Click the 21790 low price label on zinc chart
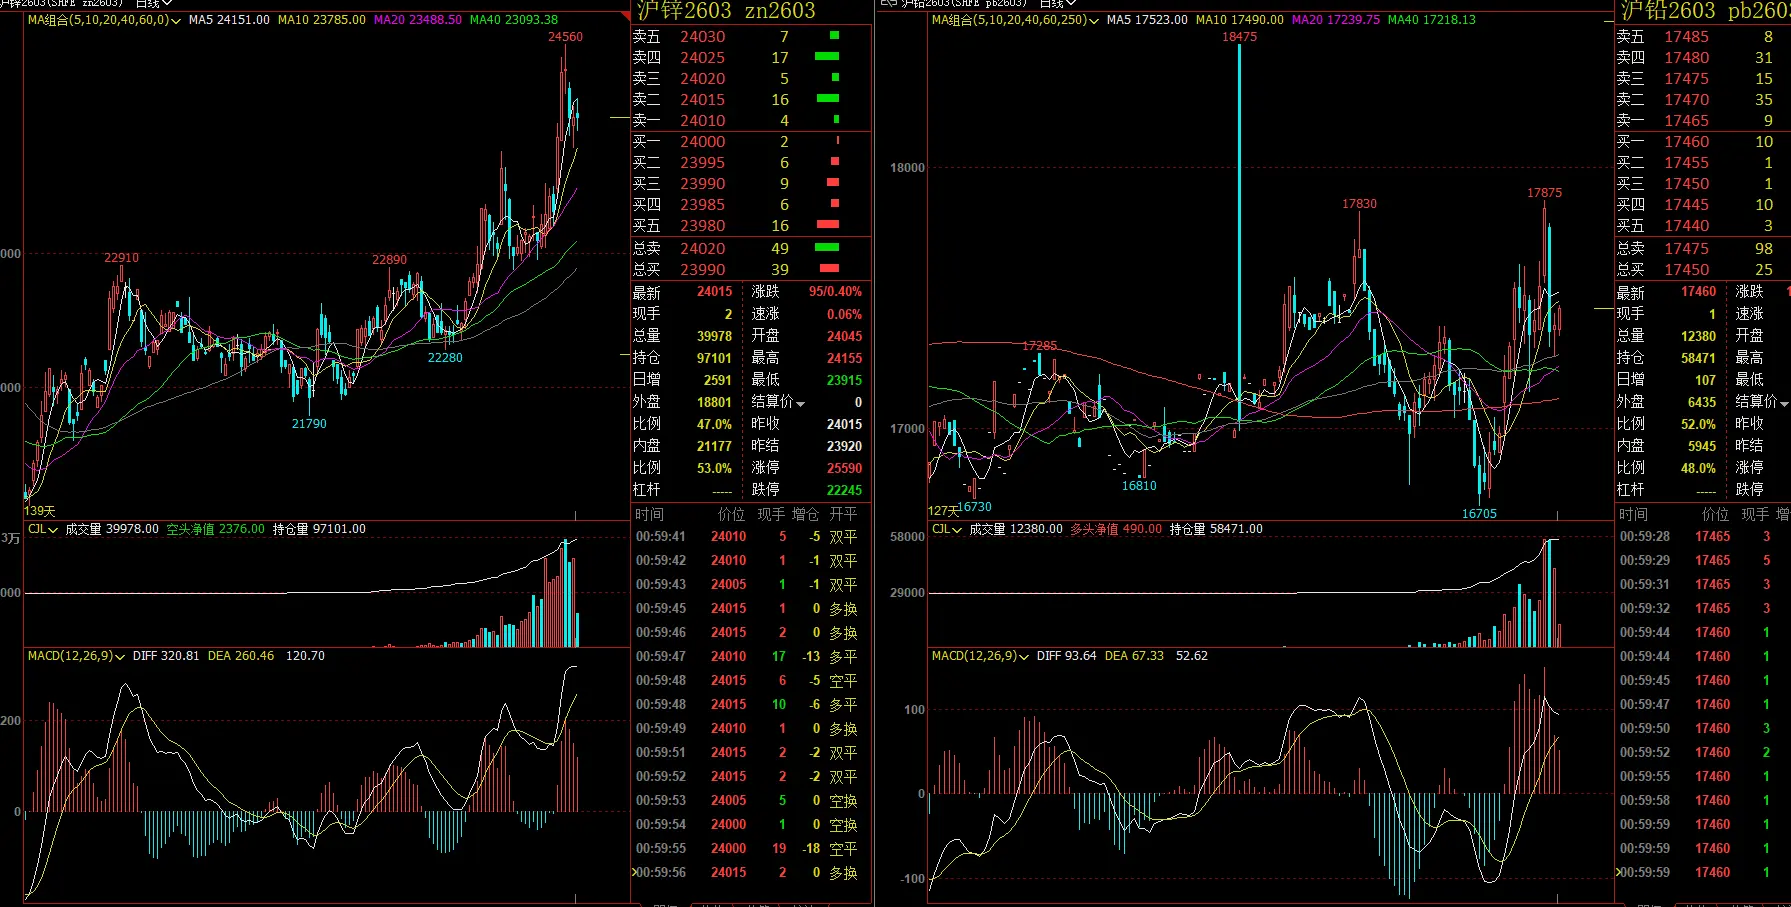 pyautogui.click(x=309, y=424)
